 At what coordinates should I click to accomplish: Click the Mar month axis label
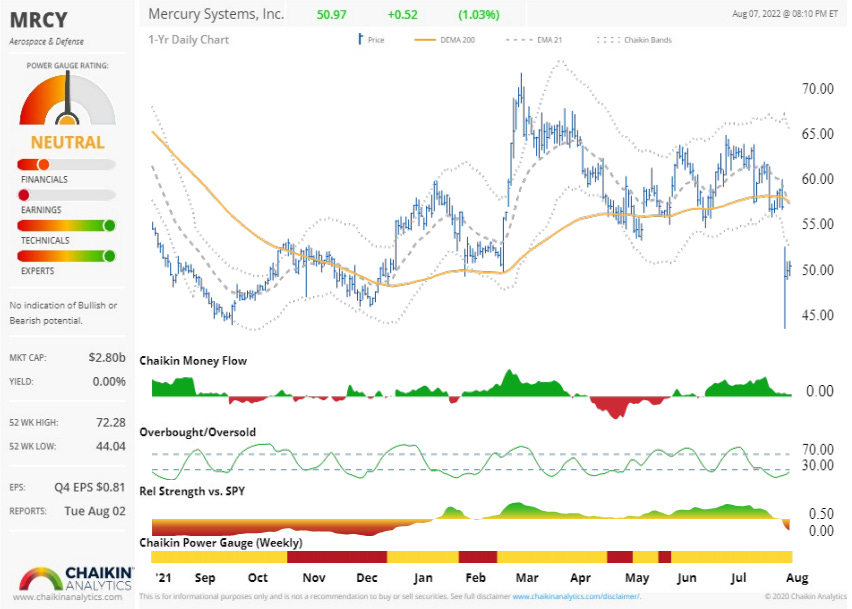(x=527, y=578)
